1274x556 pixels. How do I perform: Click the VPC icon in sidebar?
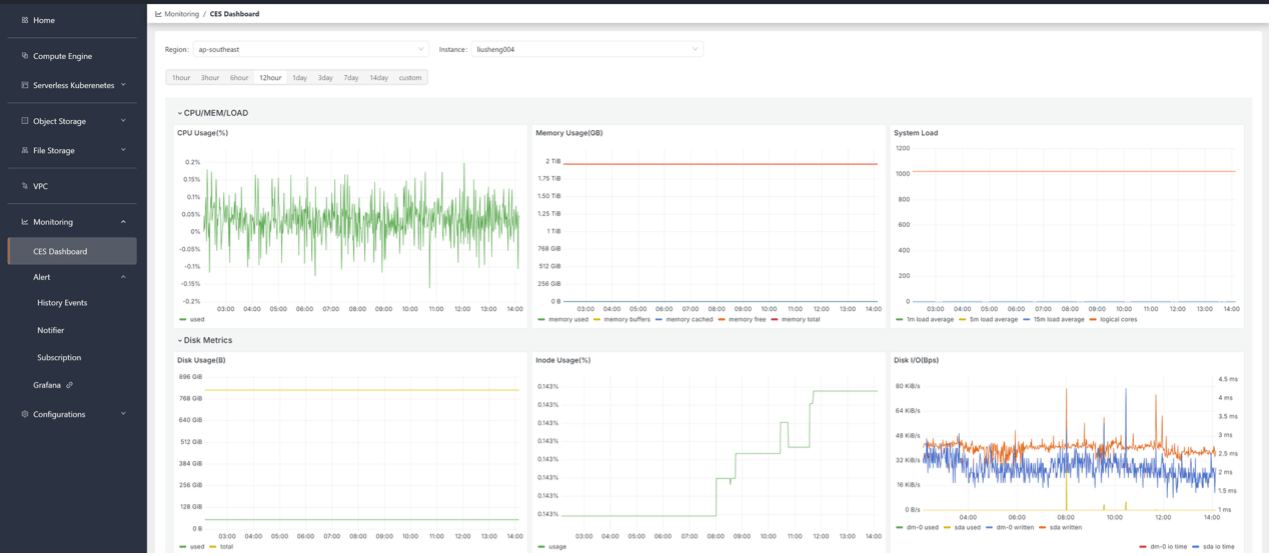(25, 186)
